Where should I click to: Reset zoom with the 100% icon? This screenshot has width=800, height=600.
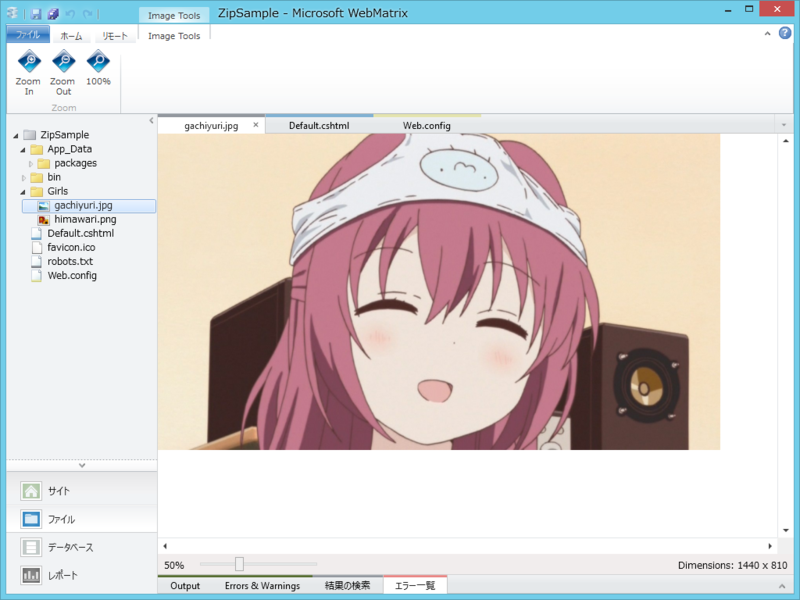[x=98, y=62]
